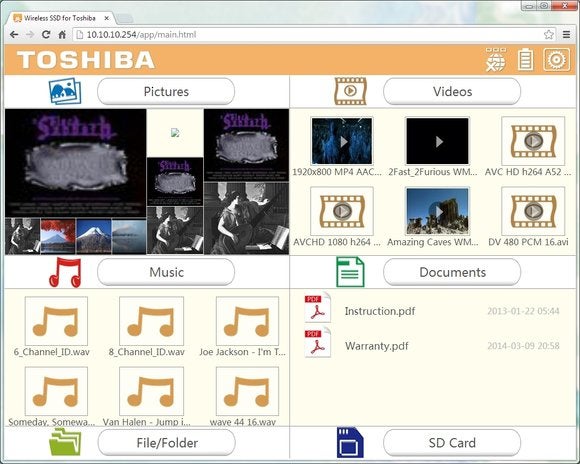The height and width of the screenshot is (464, 580).
Task: Open the large Black Sabbath album picture
Action: click(75, 163)
